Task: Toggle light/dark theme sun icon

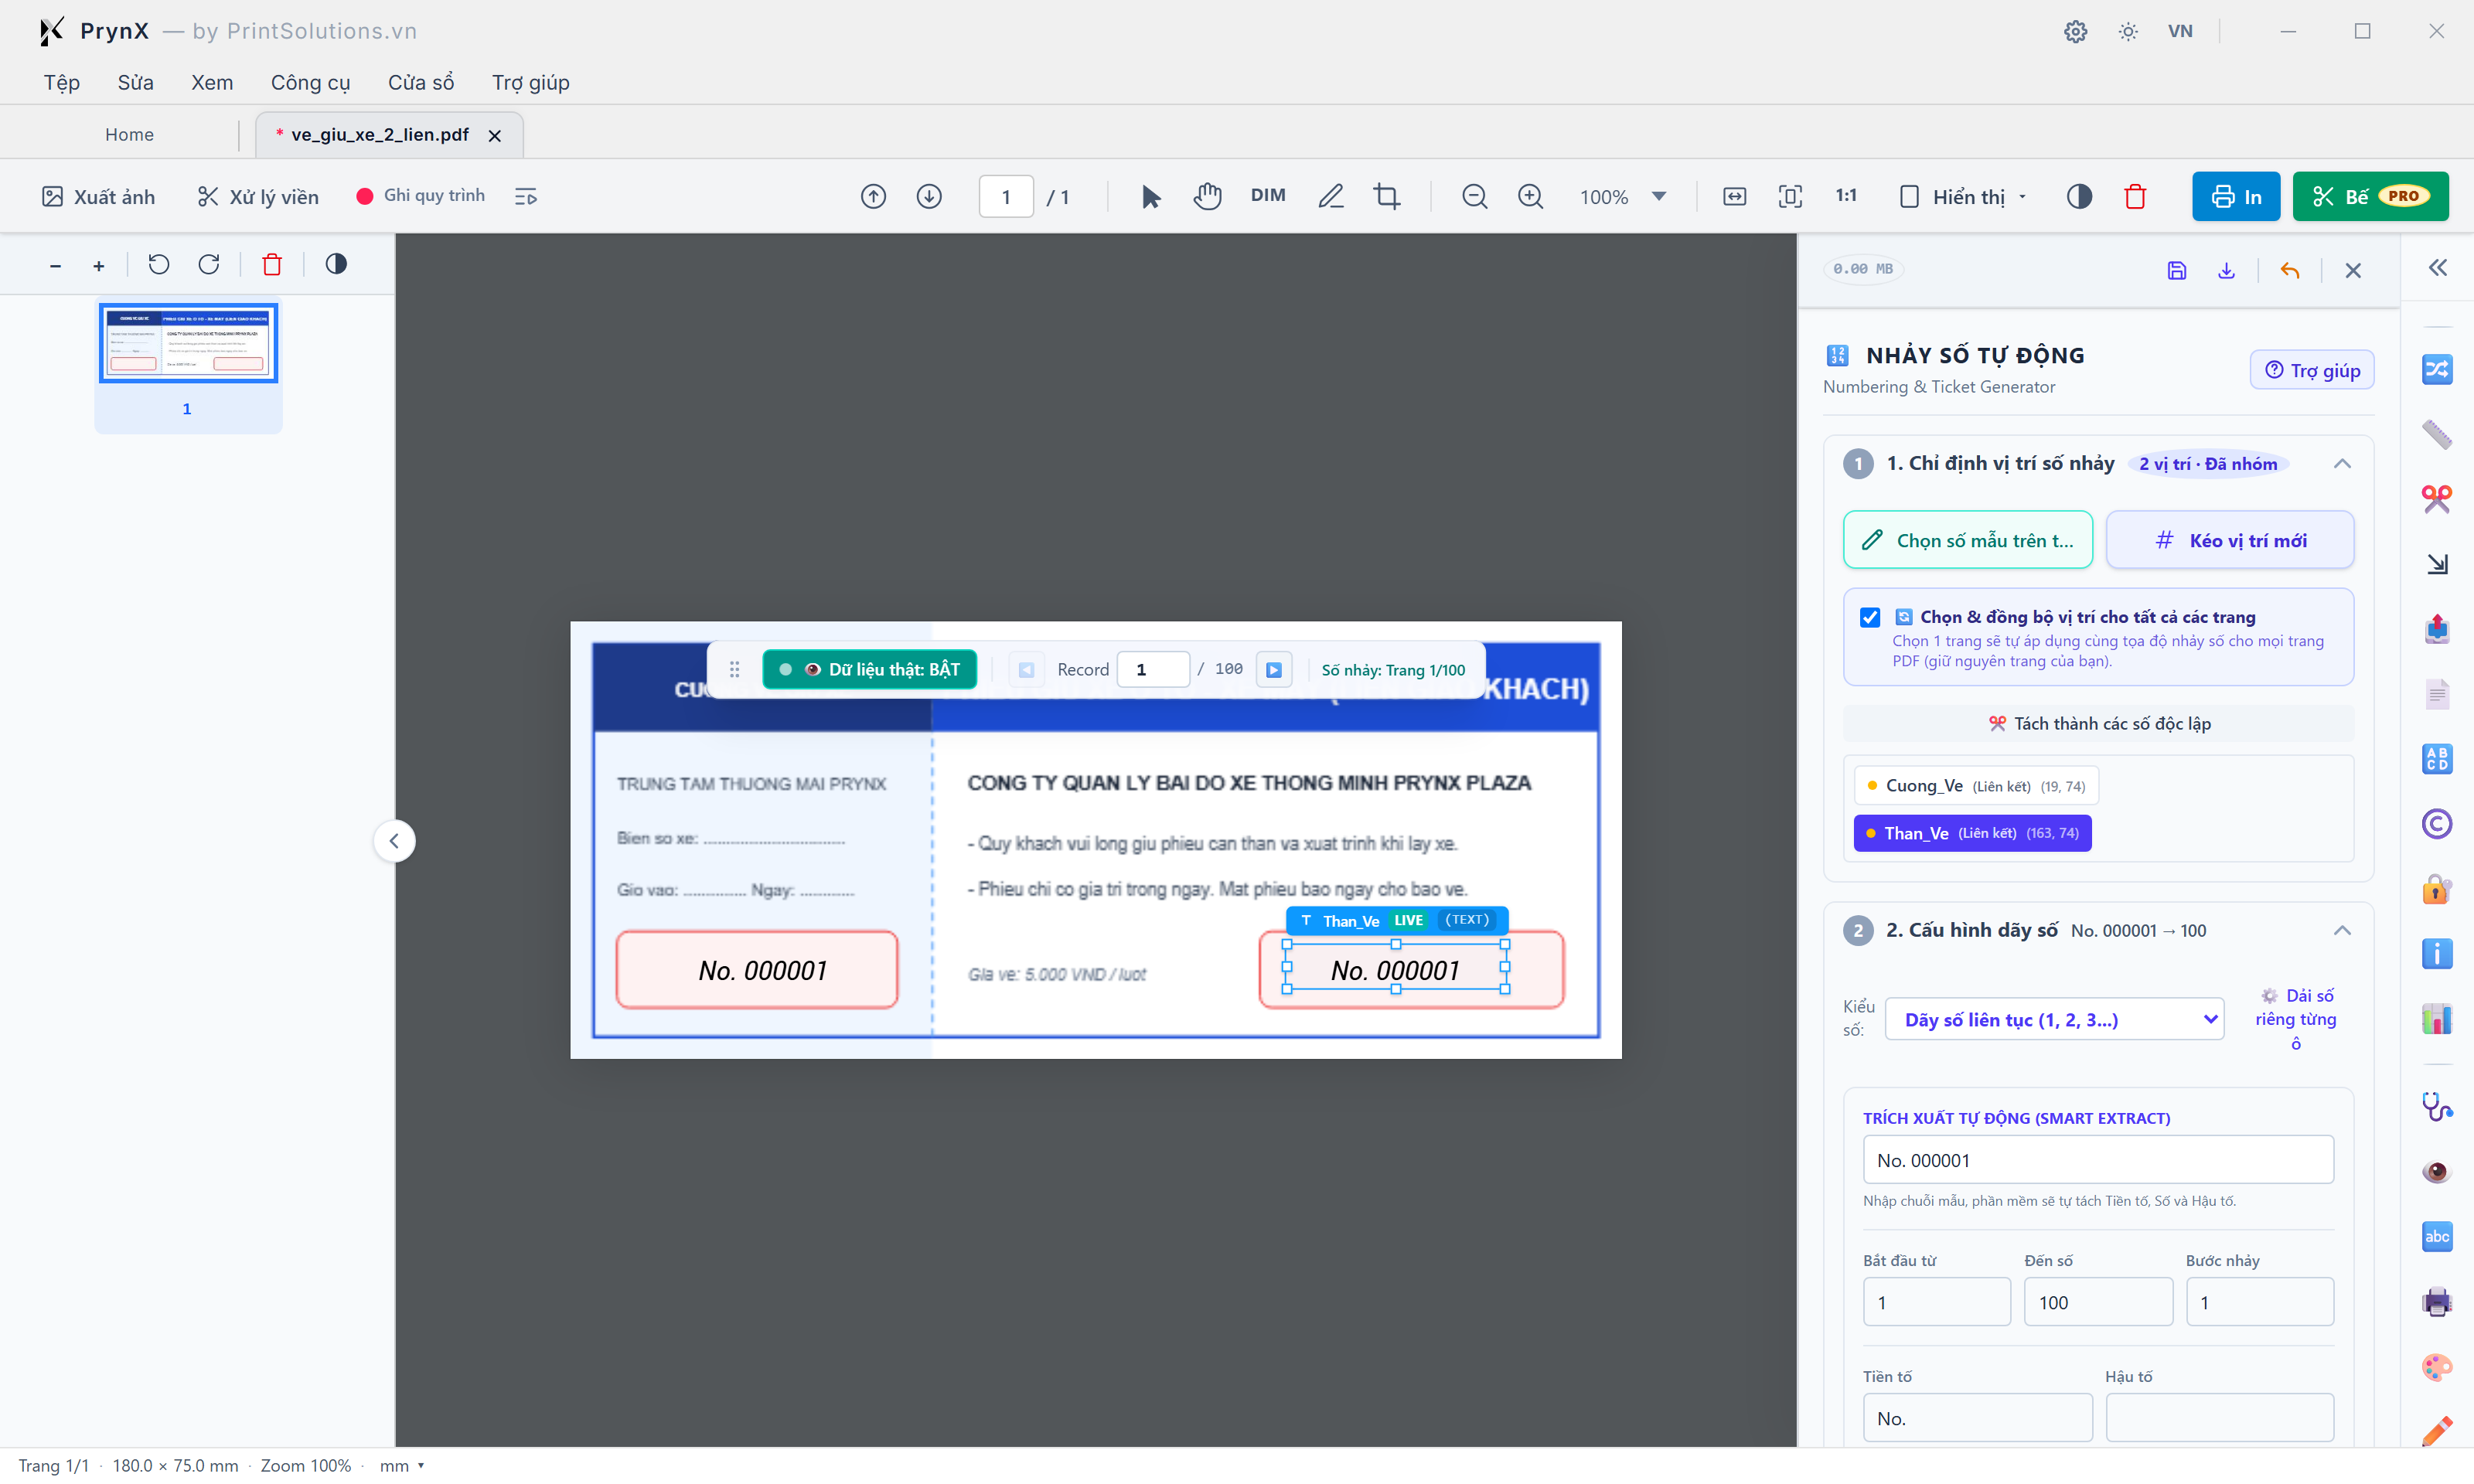Action: click(2128, 31)
